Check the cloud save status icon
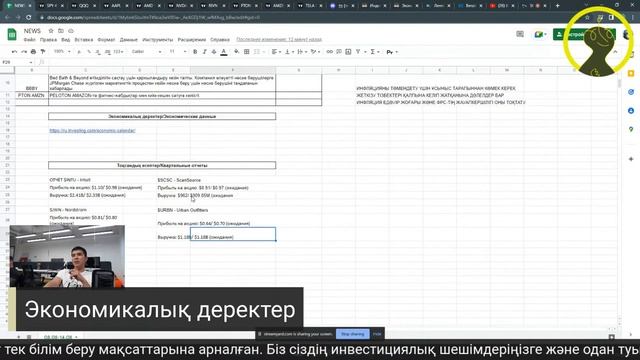The height and width of the screenshot is (360, 640). pos(71,31)
